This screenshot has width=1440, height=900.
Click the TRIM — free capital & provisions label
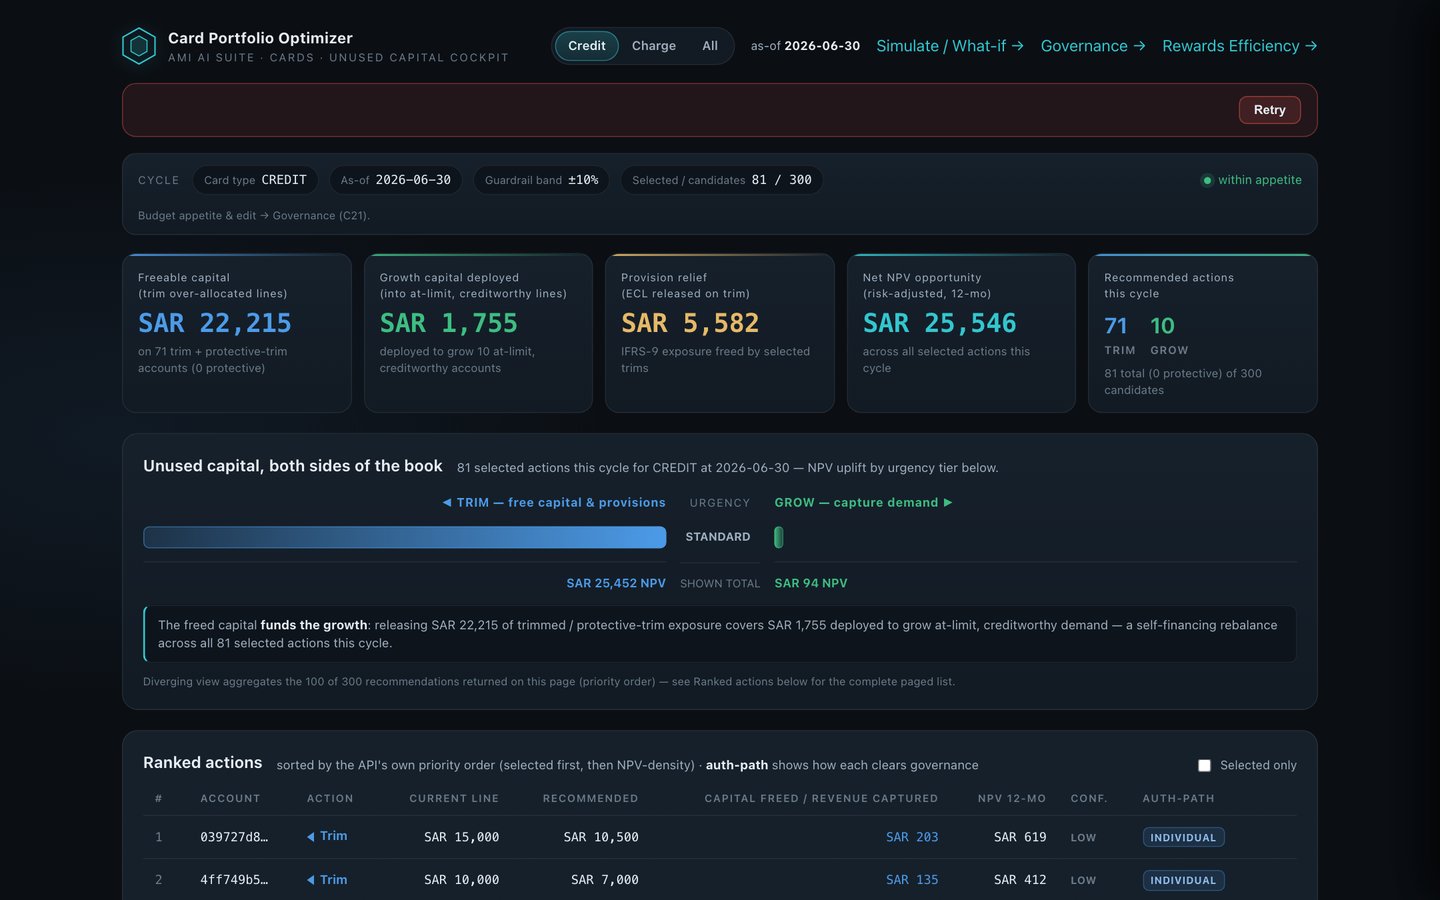pos(554,503)
